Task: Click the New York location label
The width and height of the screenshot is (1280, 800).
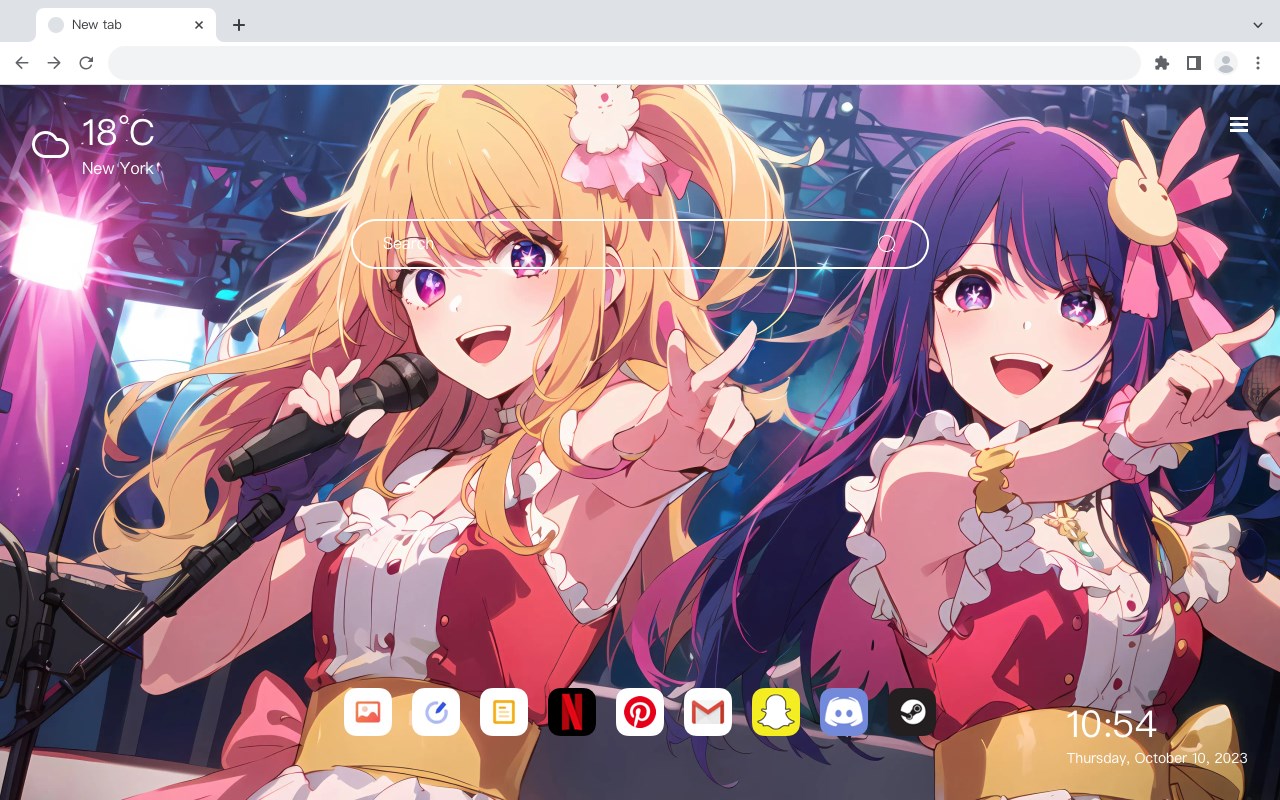Action: [x=118, y=168]
